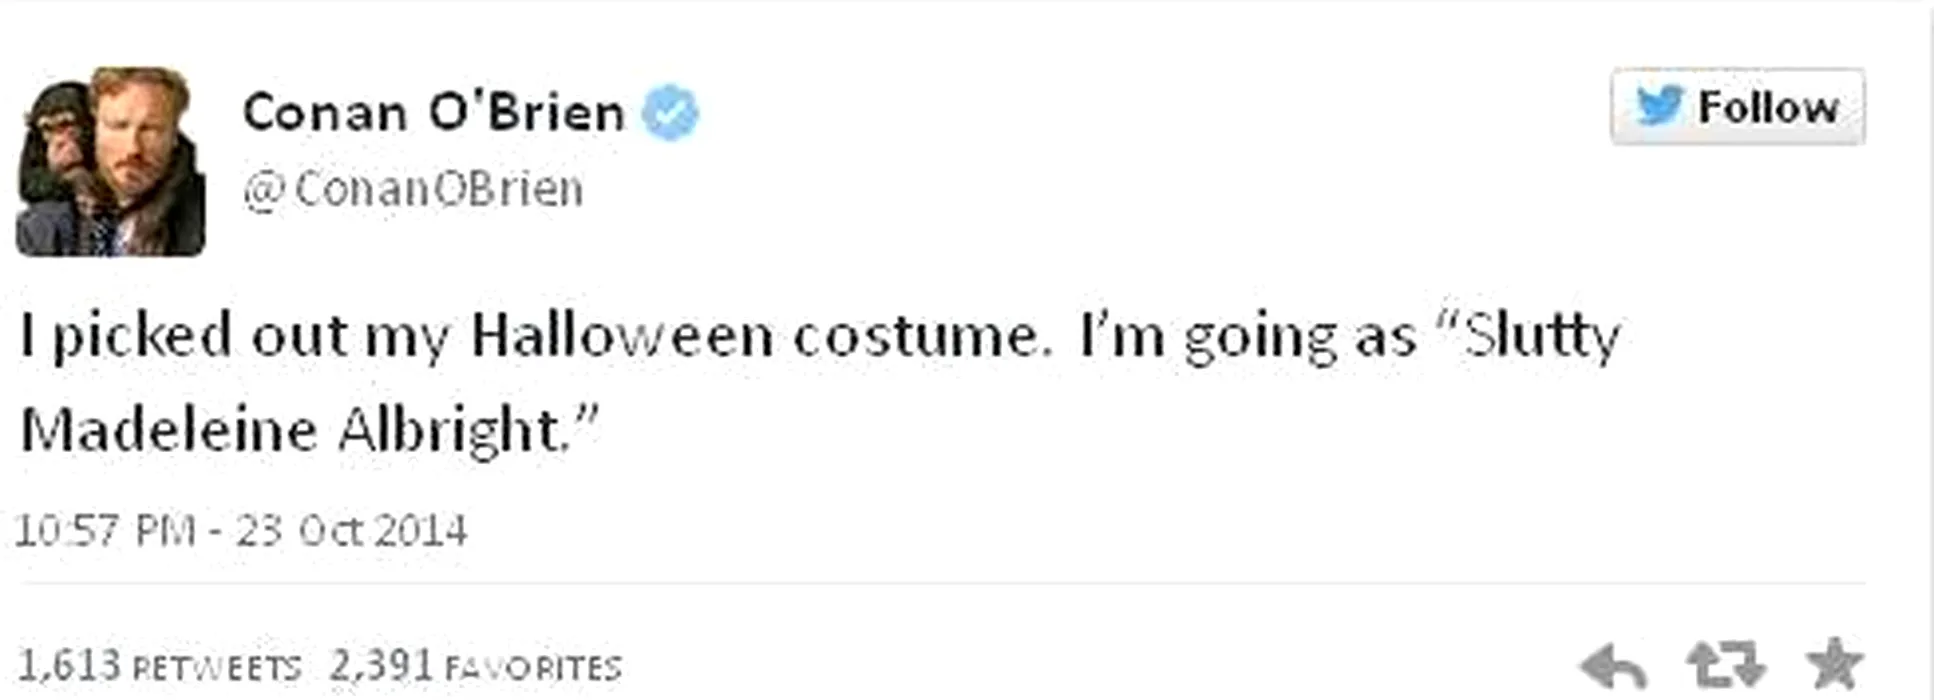Click the blue verified badge
1934x700 pixels.
tap(670, 112)
